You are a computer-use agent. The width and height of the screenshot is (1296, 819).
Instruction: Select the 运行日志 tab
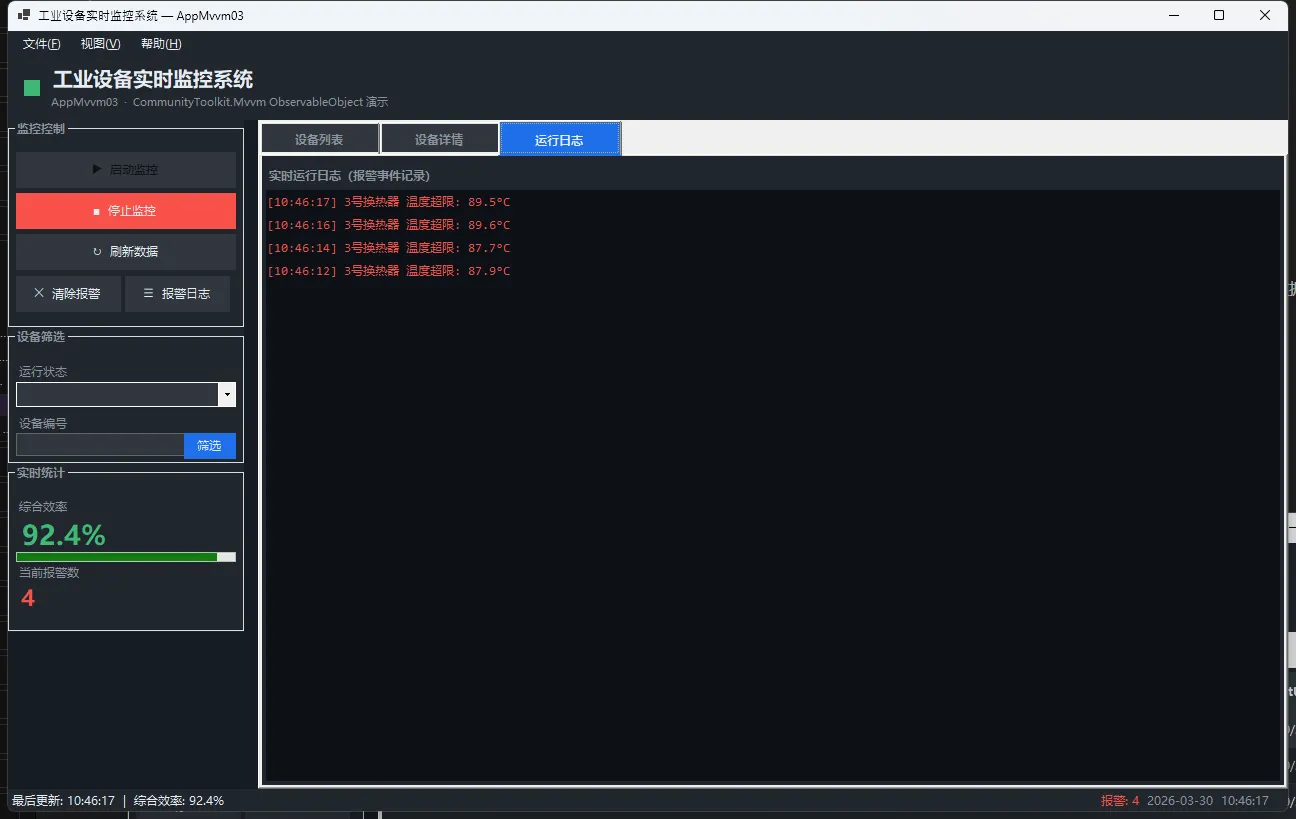click(559, 140)
